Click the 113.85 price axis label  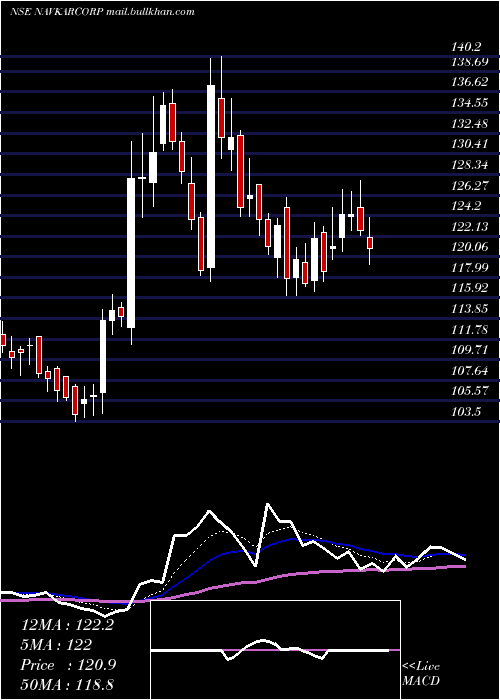pos(470,308)
